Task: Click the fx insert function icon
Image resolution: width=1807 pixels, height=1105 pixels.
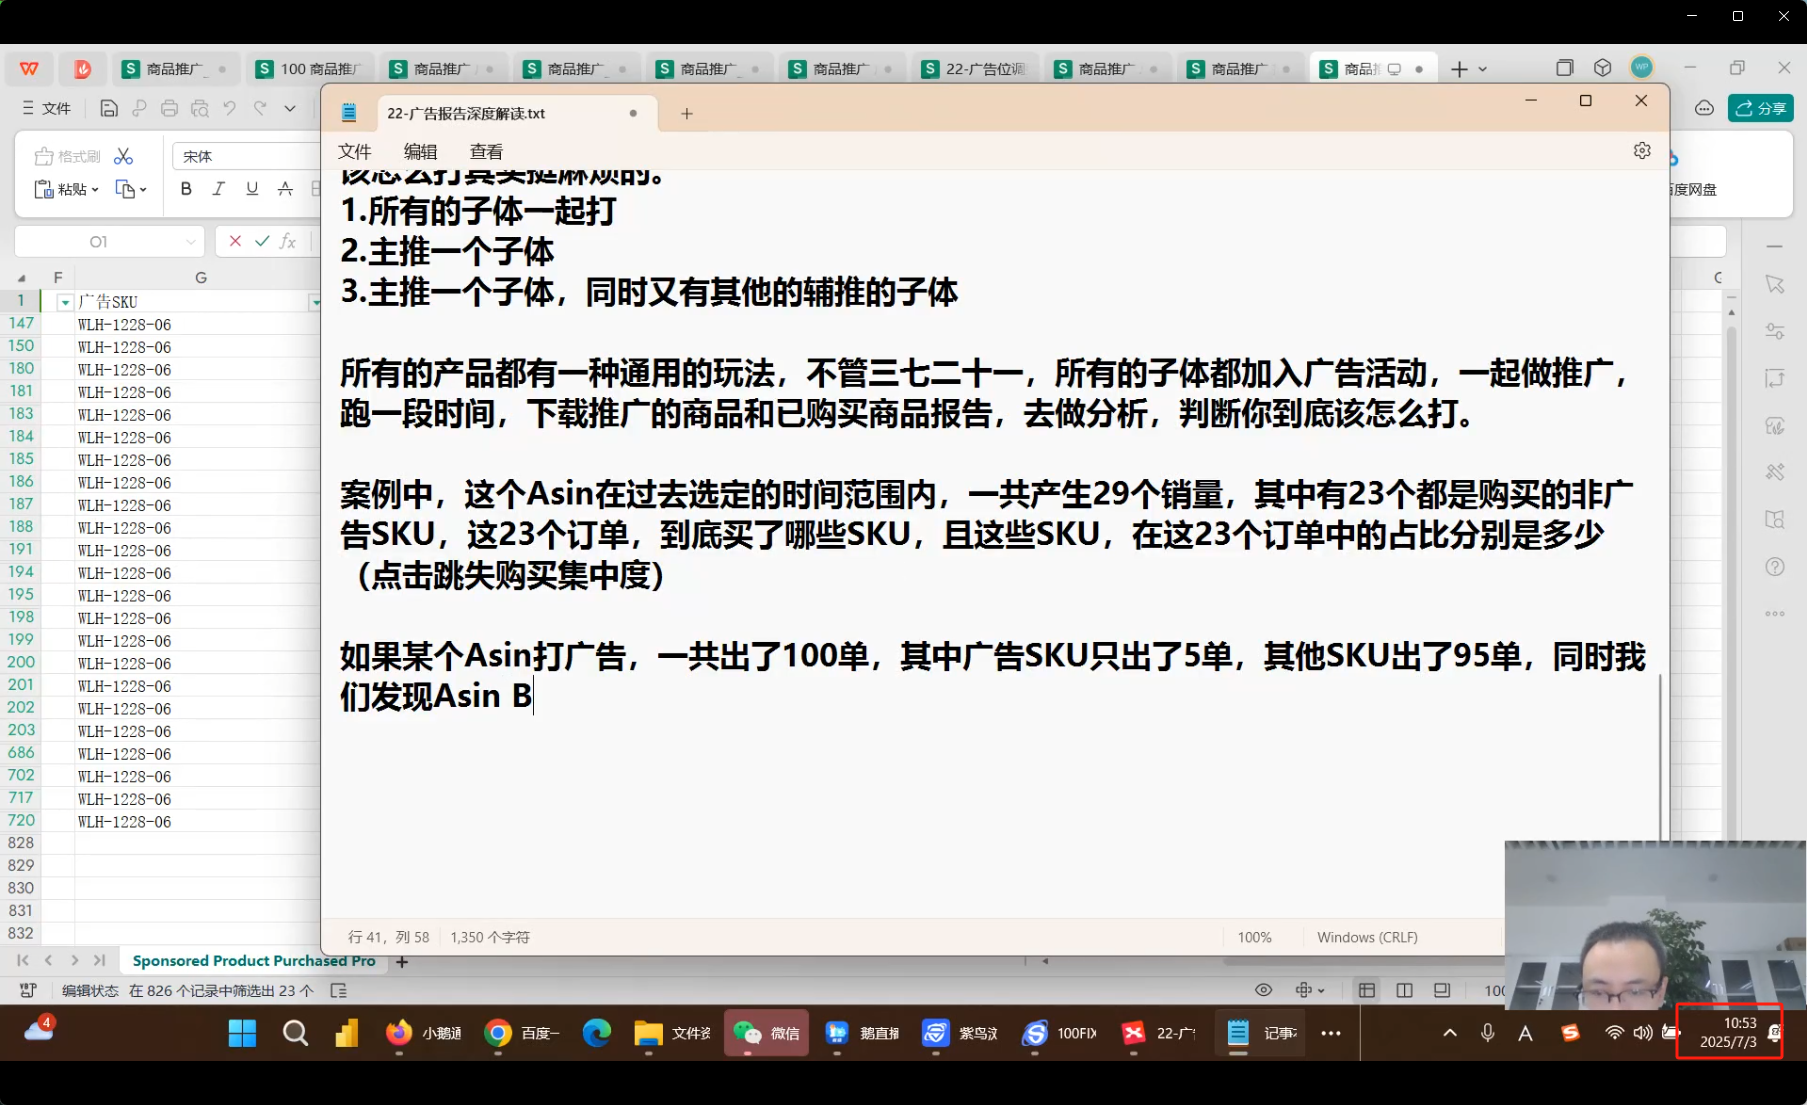Action: (x=288, y=241)
